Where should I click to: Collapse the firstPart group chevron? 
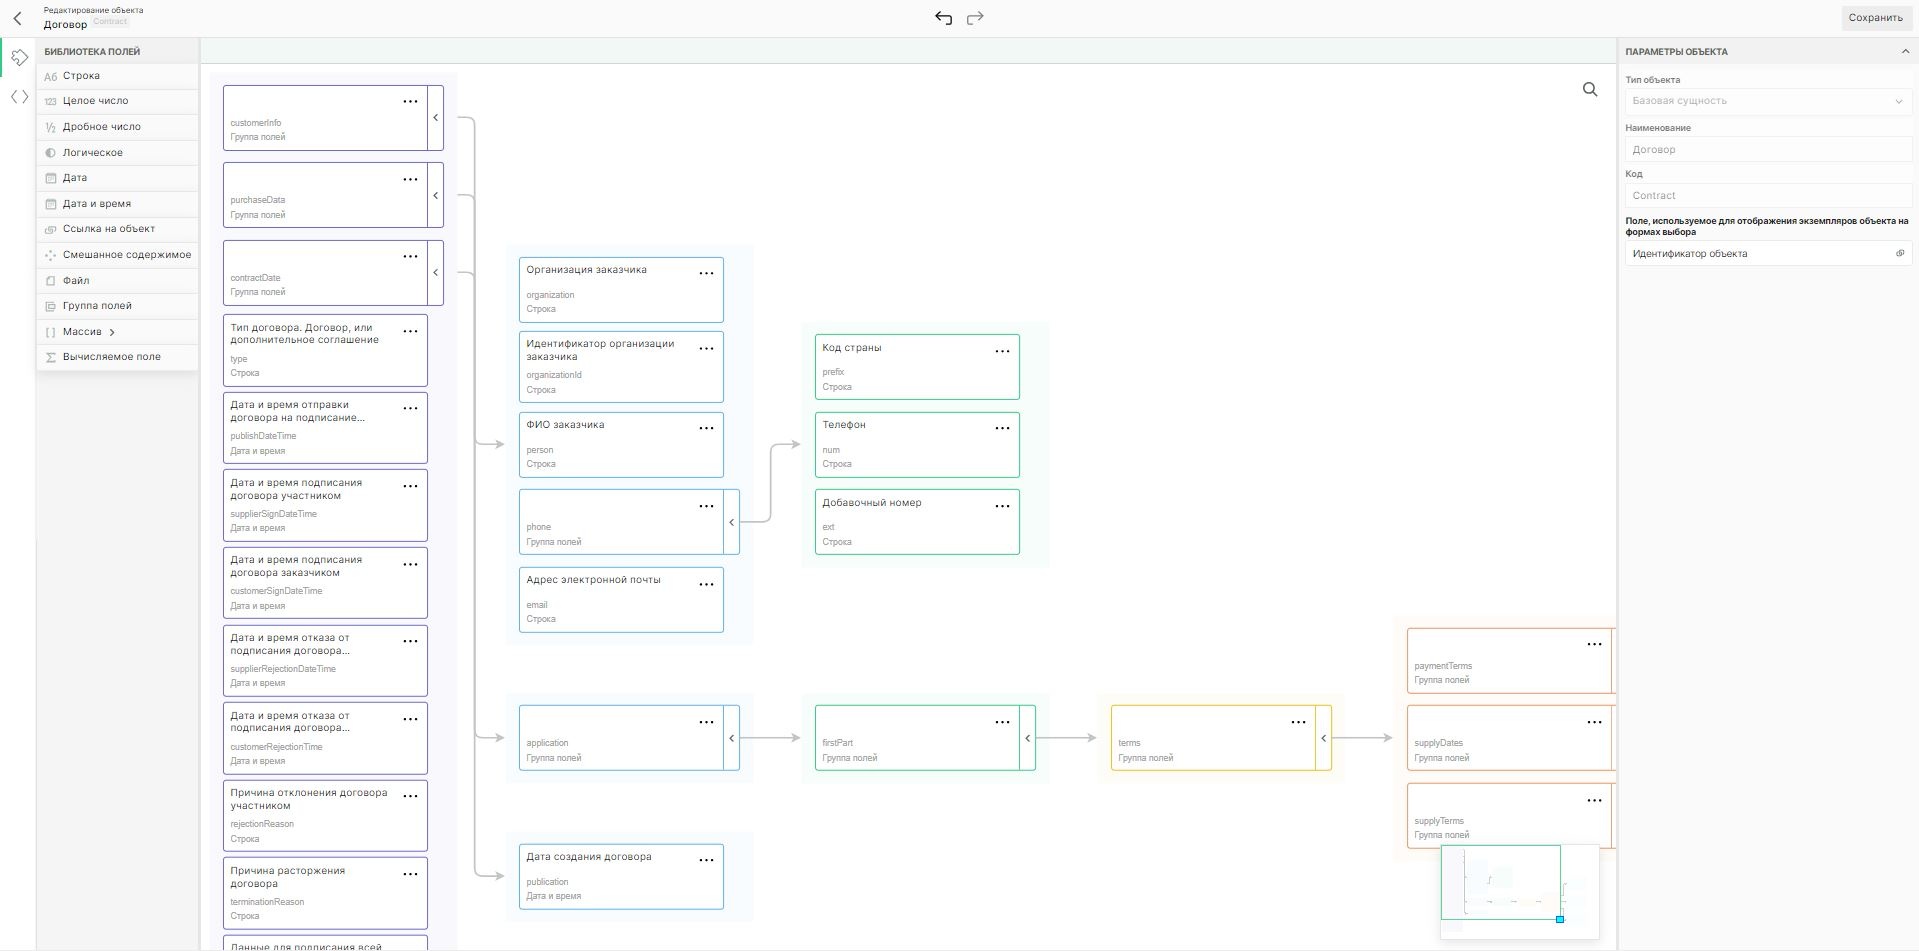click(x=1027, y=738)
